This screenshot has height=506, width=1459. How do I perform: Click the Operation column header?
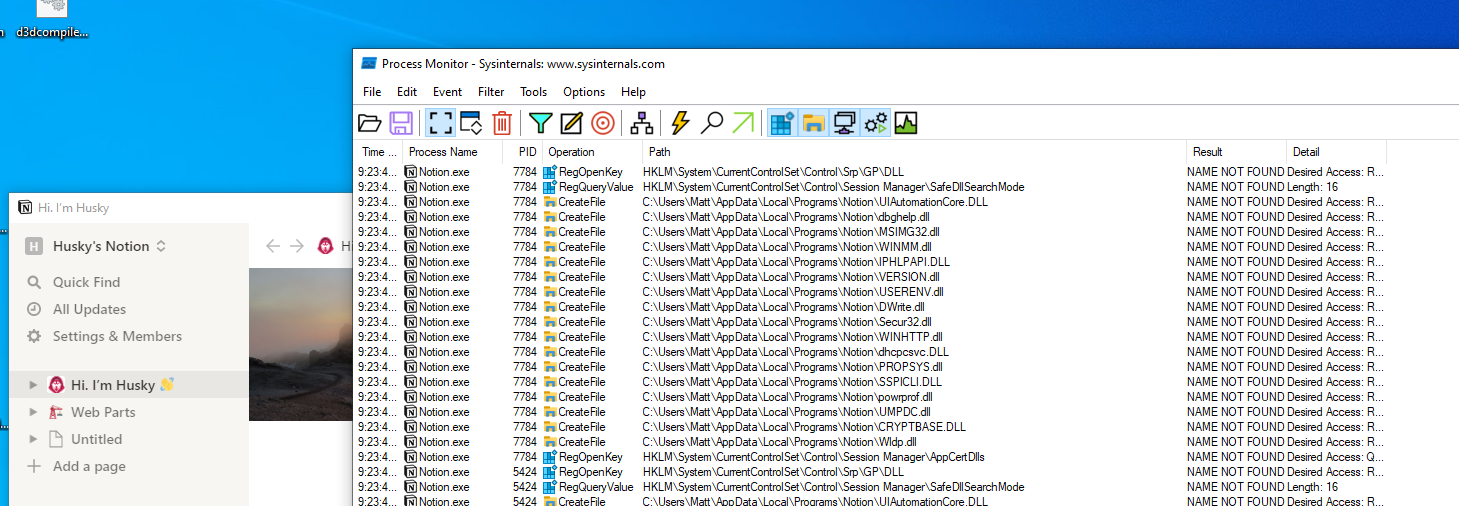(x=593, y=152)
